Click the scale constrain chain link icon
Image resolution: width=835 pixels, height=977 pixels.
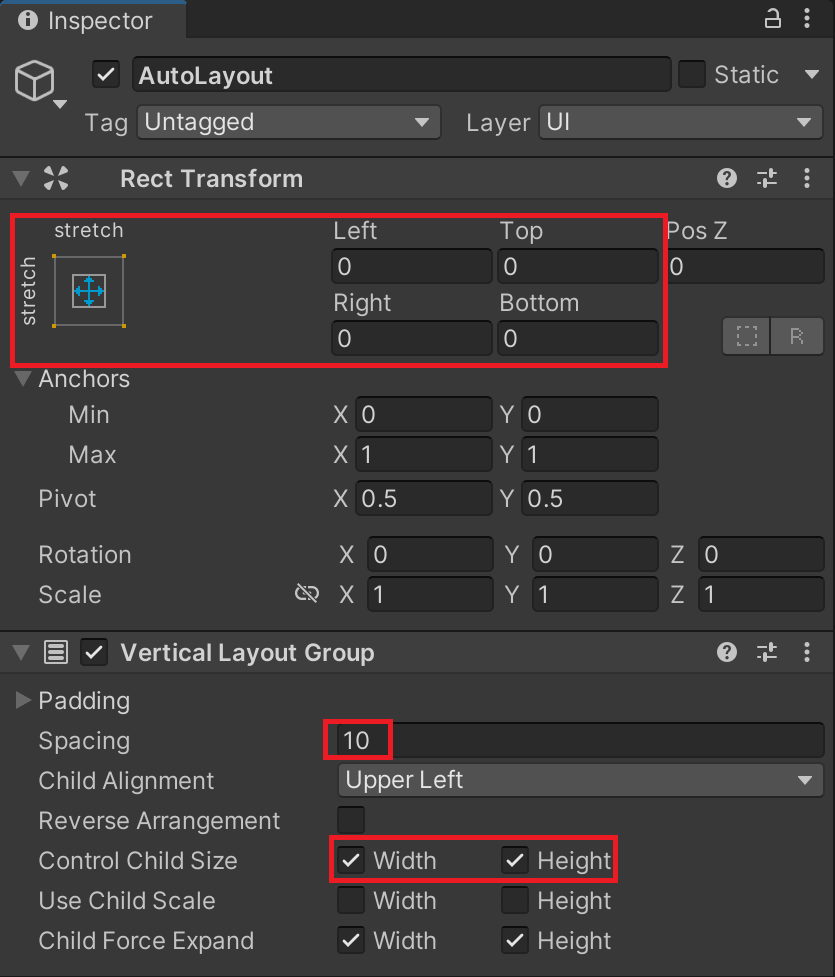[x=307, y=593]
